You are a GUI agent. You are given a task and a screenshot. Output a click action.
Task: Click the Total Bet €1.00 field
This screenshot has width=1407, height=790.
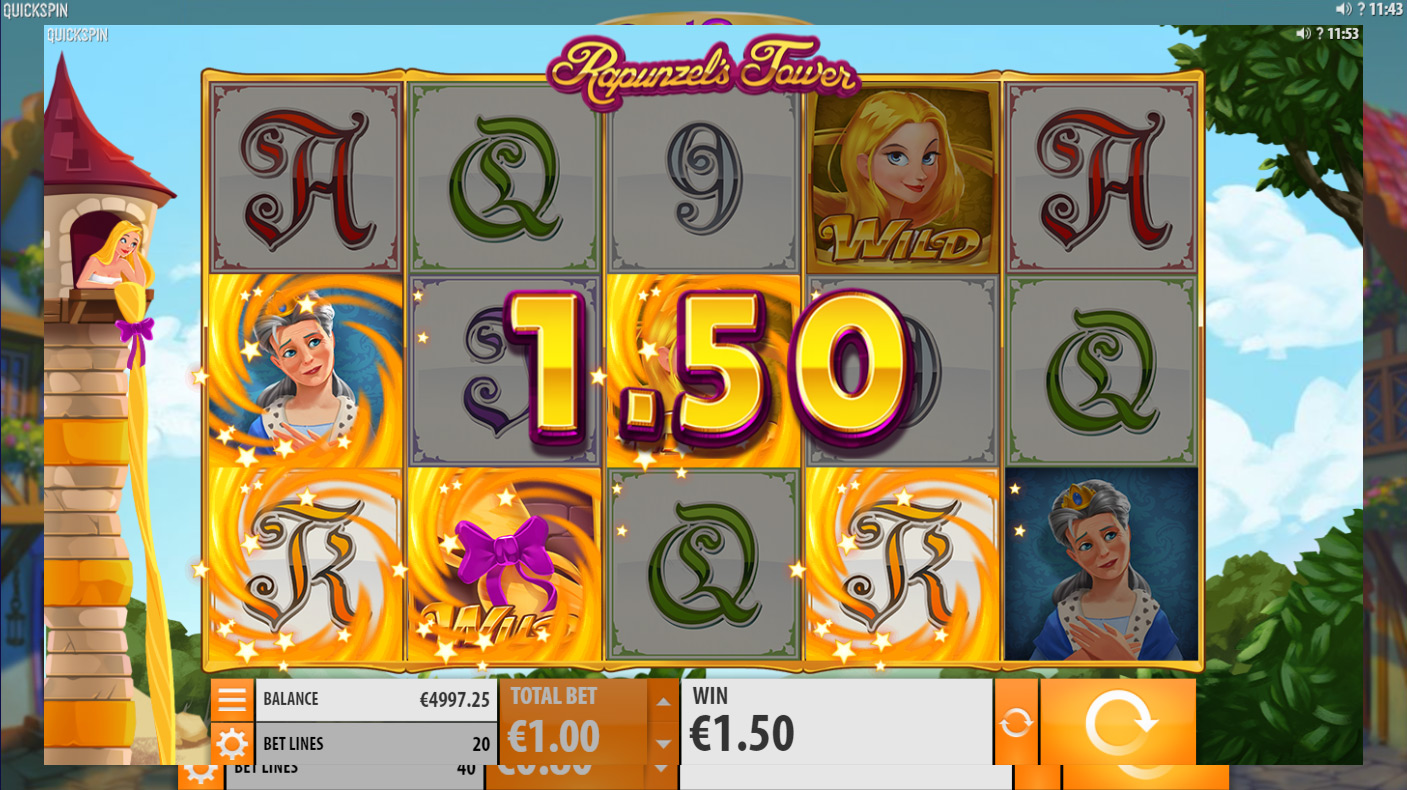pyautogui.click(x=573, y=722)
